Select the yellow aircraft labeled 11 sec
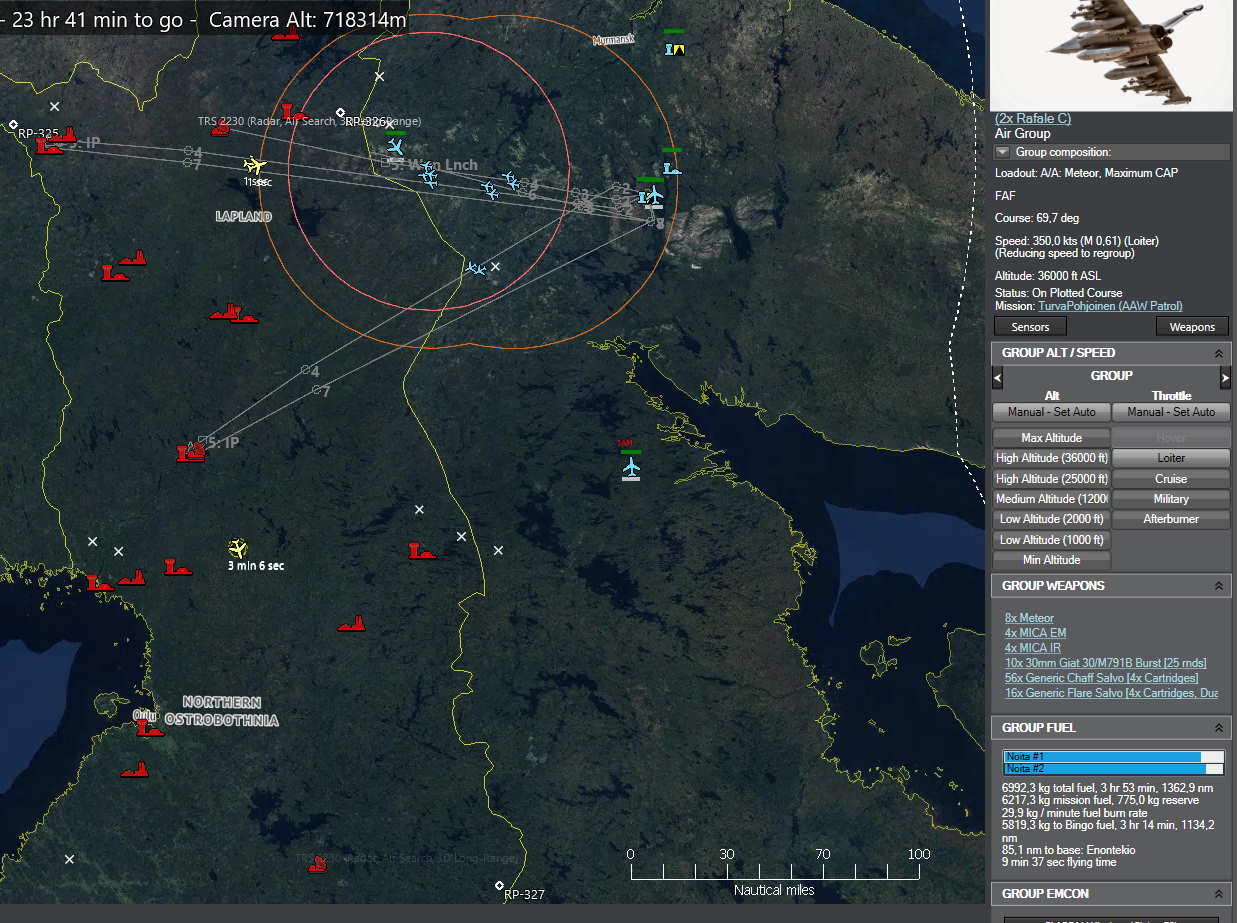 [255, 165]
